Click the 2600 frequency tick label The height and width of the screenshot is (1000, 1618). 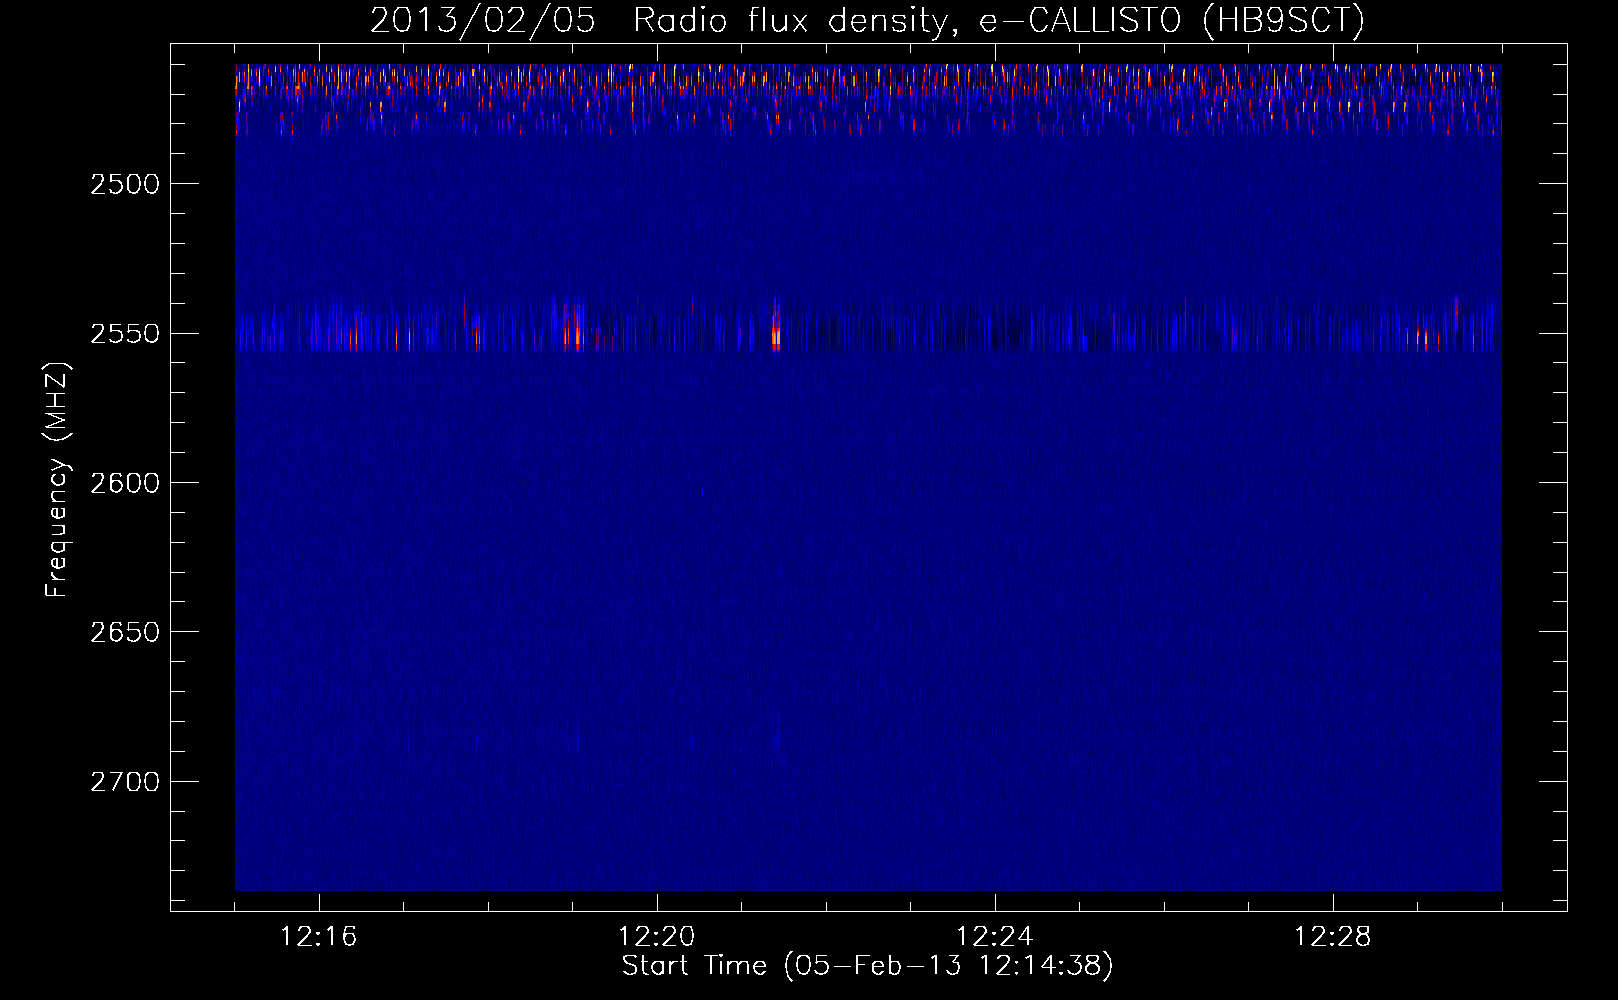tap(126, 483)
